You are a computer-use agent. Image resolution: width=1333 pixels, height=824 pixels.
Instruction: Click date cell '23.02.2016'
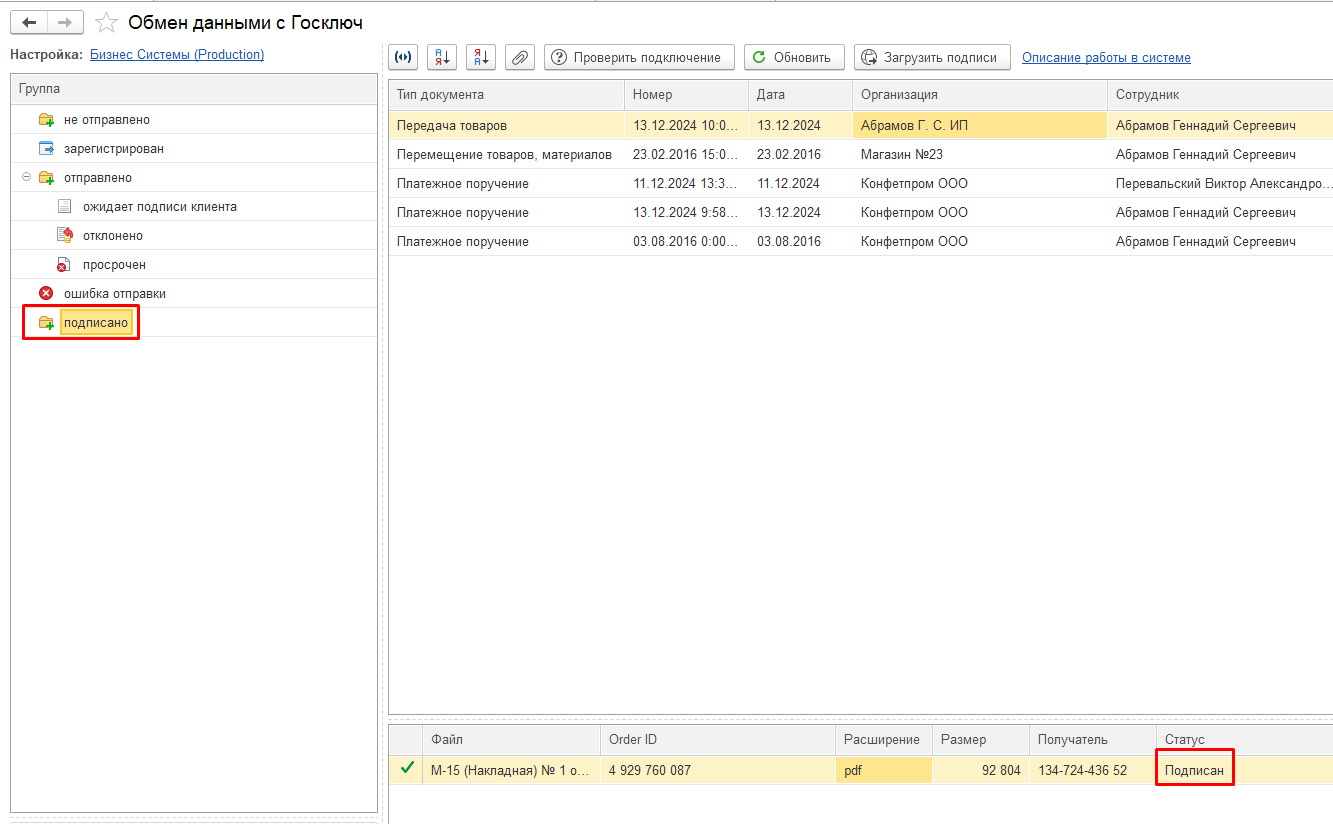[x=800, y=155]
